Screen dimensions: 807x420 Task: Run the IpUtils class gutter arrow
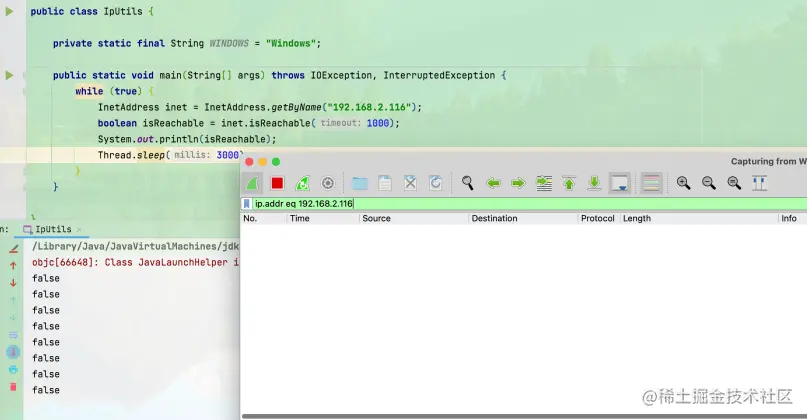pos(9,11)
